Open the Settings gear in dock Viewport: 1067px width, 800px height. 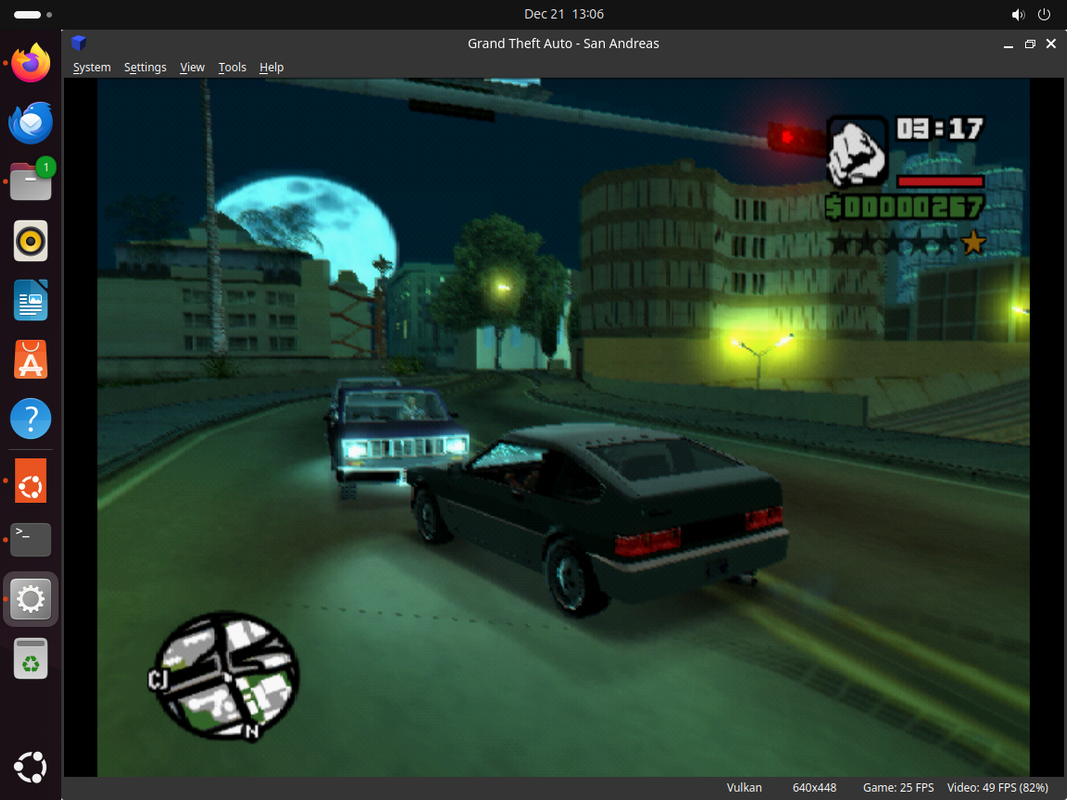pos(31,599)
